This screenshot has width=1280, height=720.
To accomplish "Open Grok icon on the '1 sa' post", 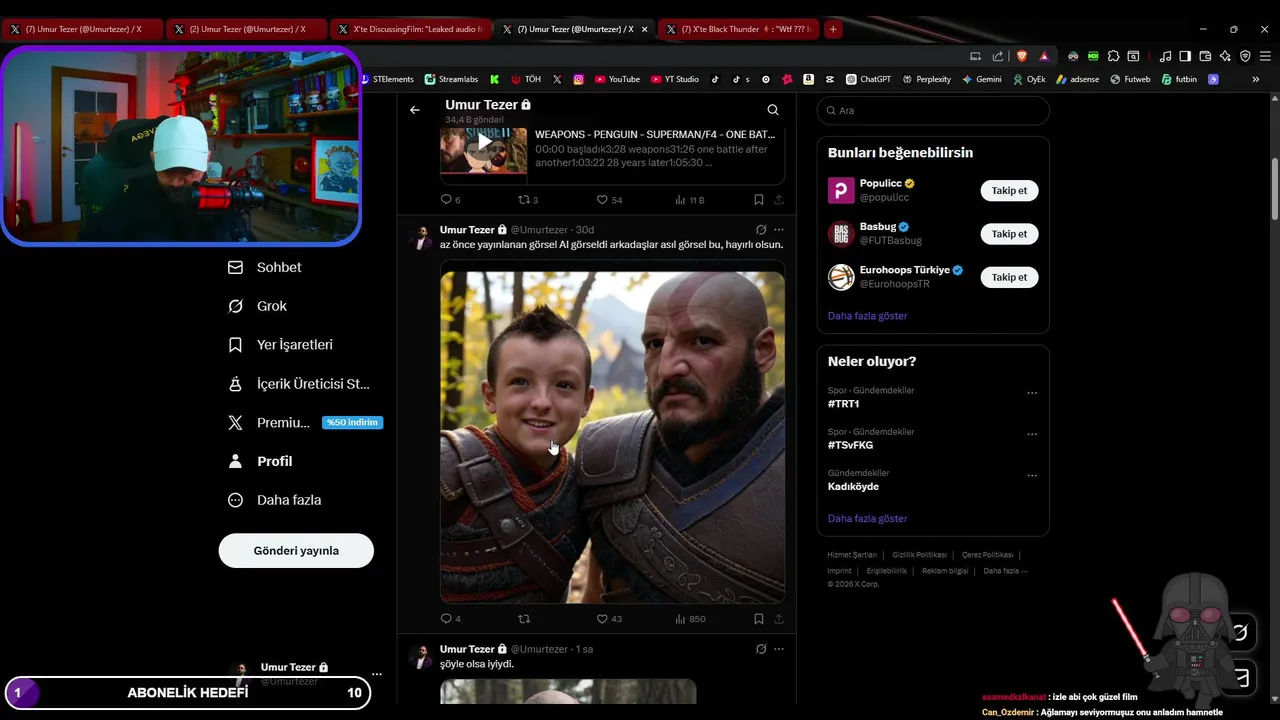I will [x=761, y=649].
